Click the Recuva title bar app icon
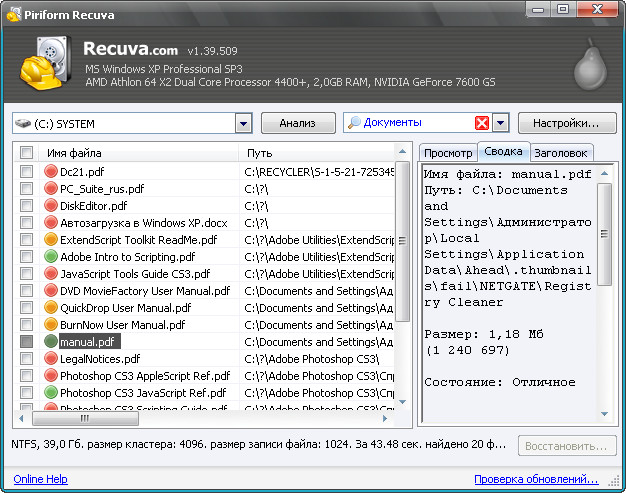 pos(14,14)
